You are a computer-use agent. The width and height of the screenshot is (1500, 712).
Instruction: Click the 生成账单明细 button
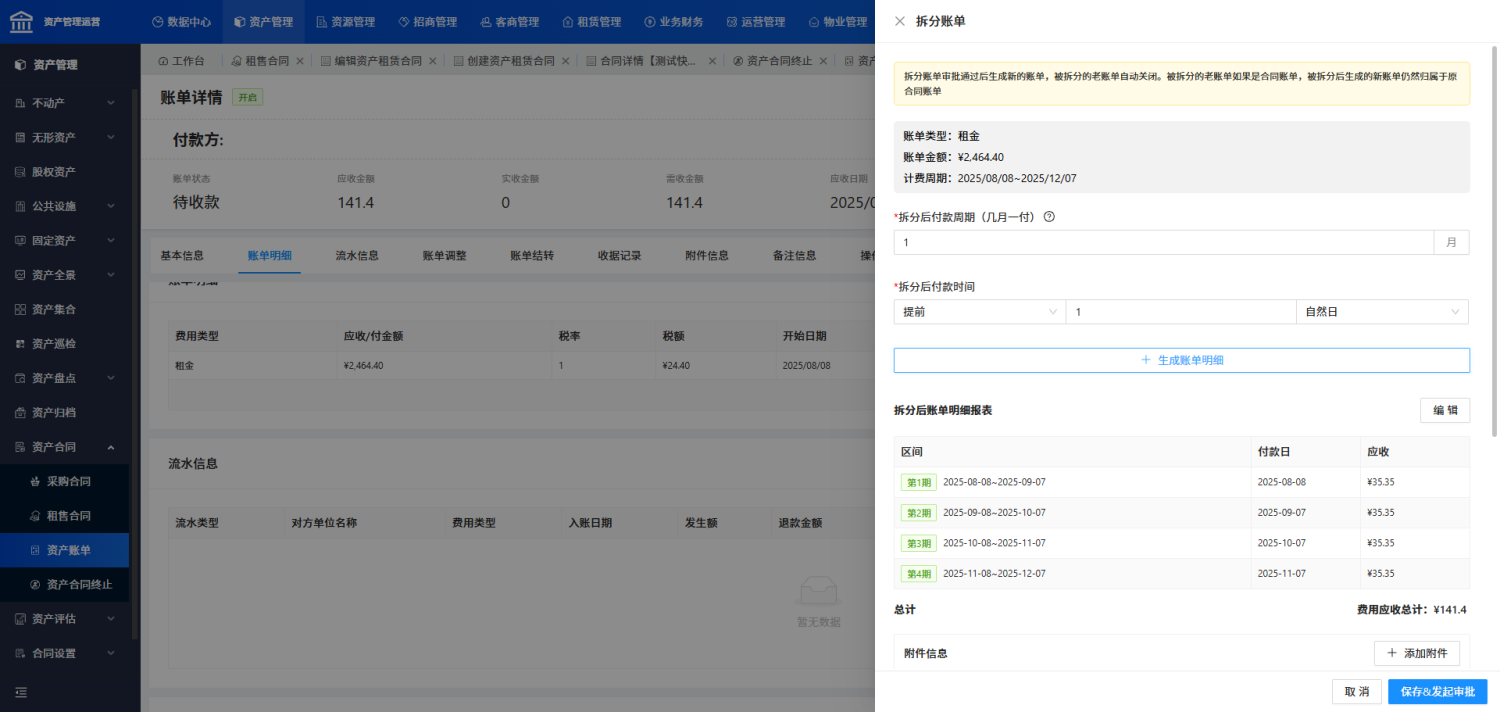(1181, 360)
